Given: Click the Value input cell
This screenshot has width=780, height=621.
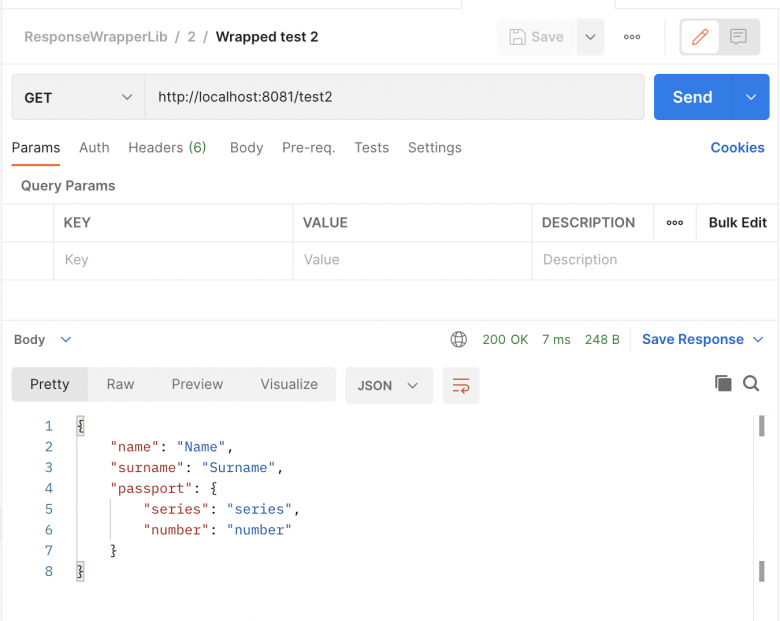Looking at the screenshot, I should tap(412, 260).
